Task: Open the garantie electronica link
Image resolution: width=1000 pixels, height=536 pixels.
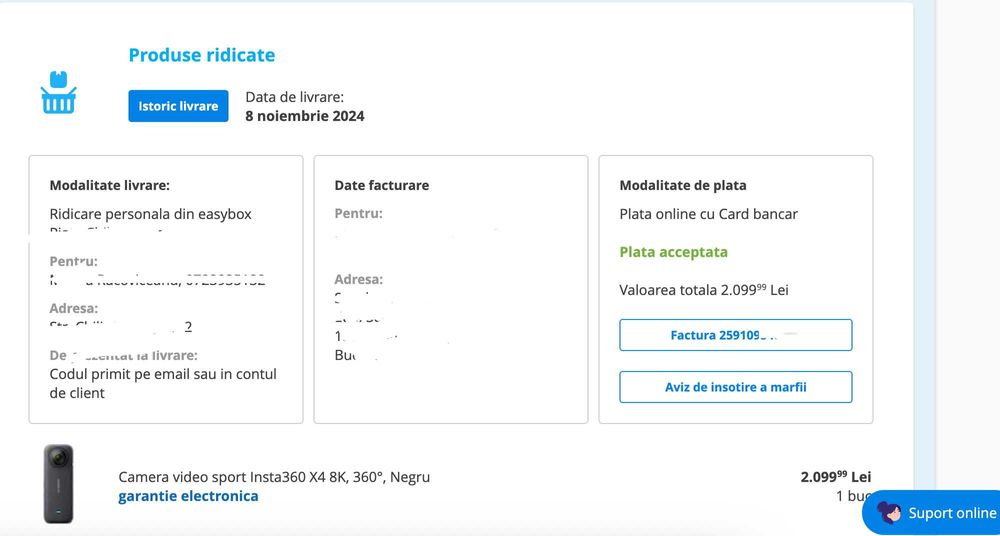Action: [188, 496]
